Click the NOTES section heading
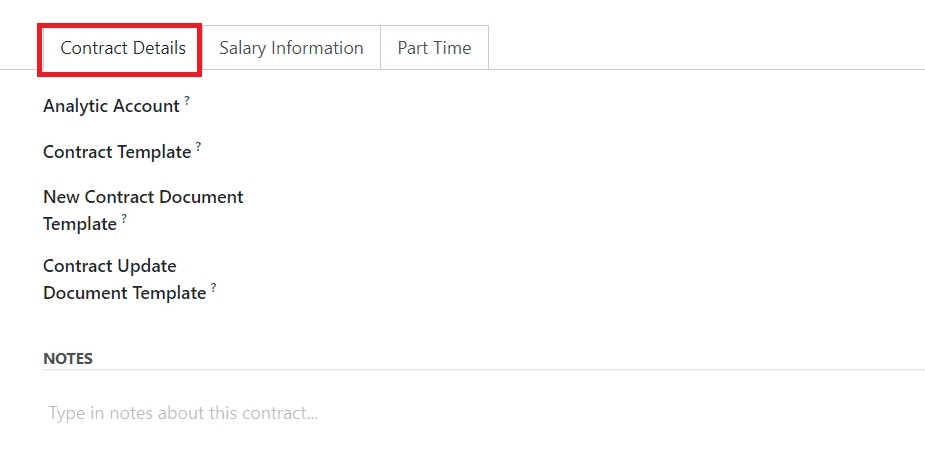Image resolution: width=925 pixels, height=470 pixels. click(68, 358)
